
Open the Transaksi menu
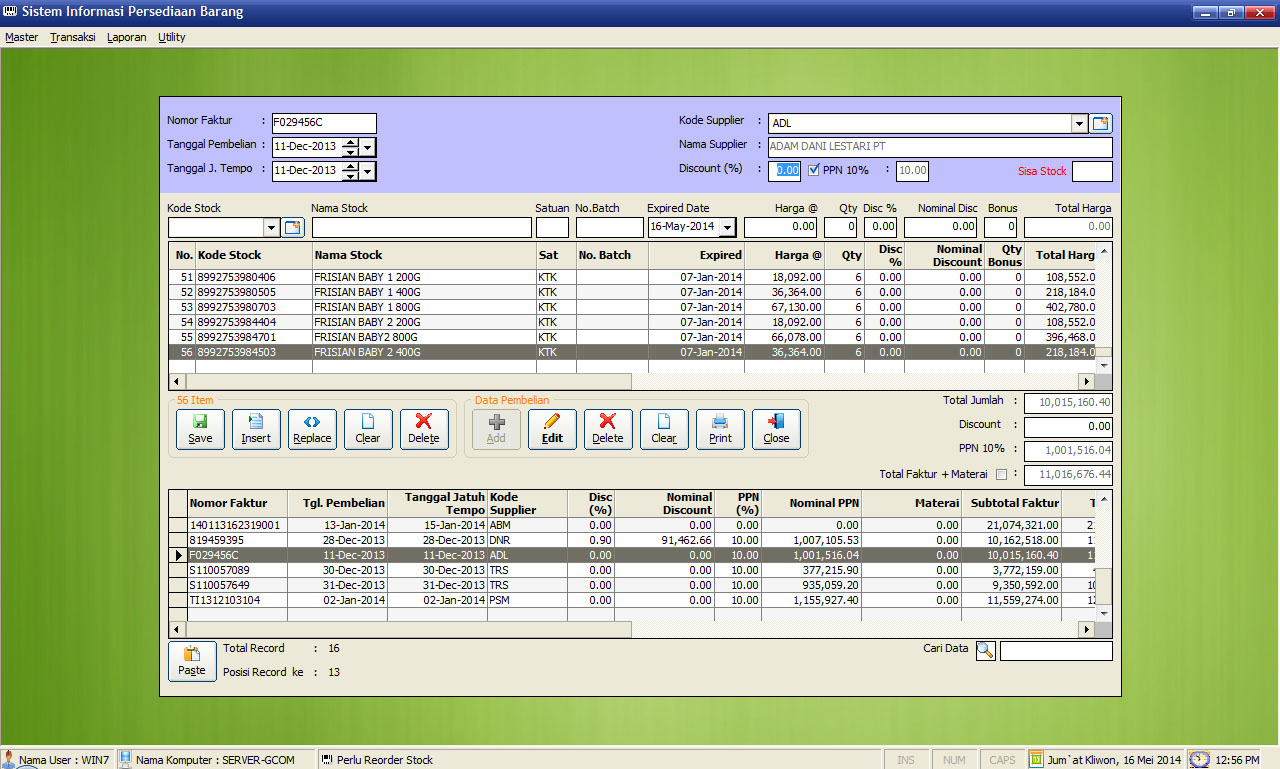point(73,37)
